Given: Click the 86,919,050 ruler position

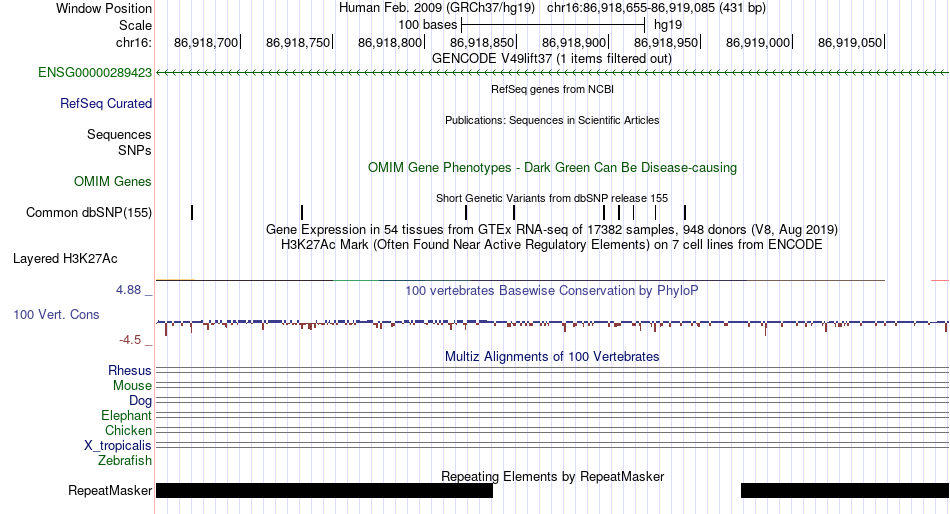Looking at the screenshot, I should pos(851,42).
